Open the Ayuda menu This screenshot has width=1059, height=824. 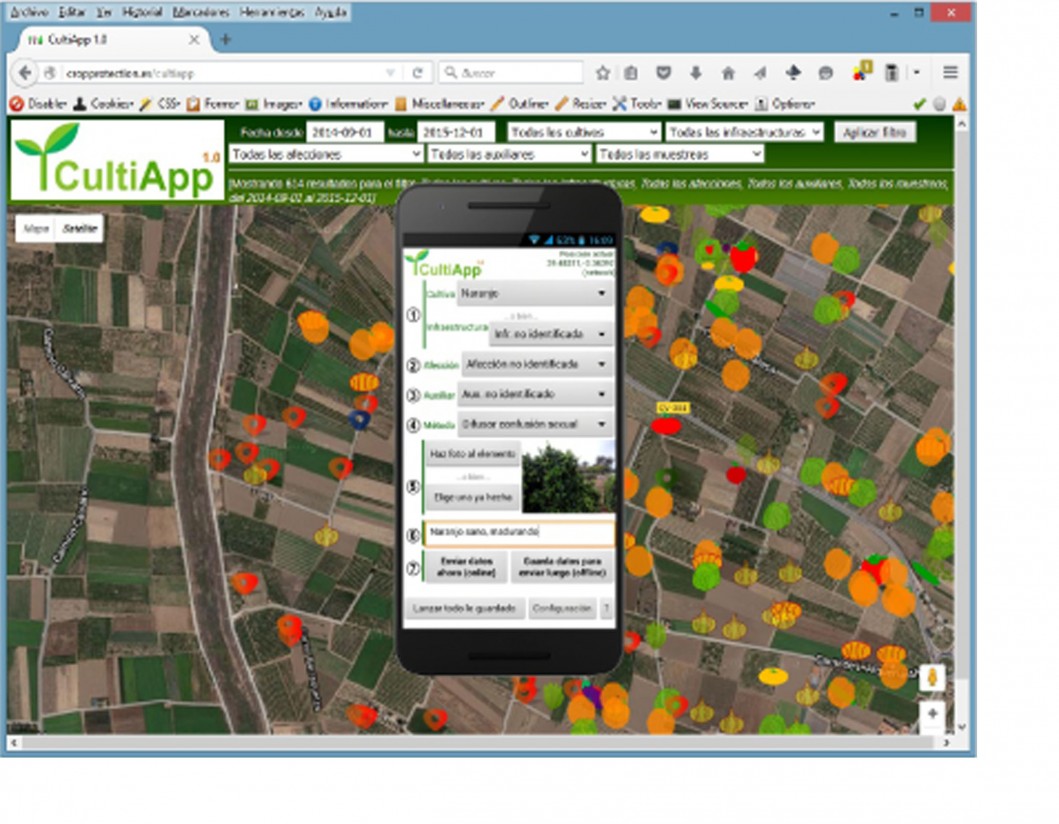point(331,12)
